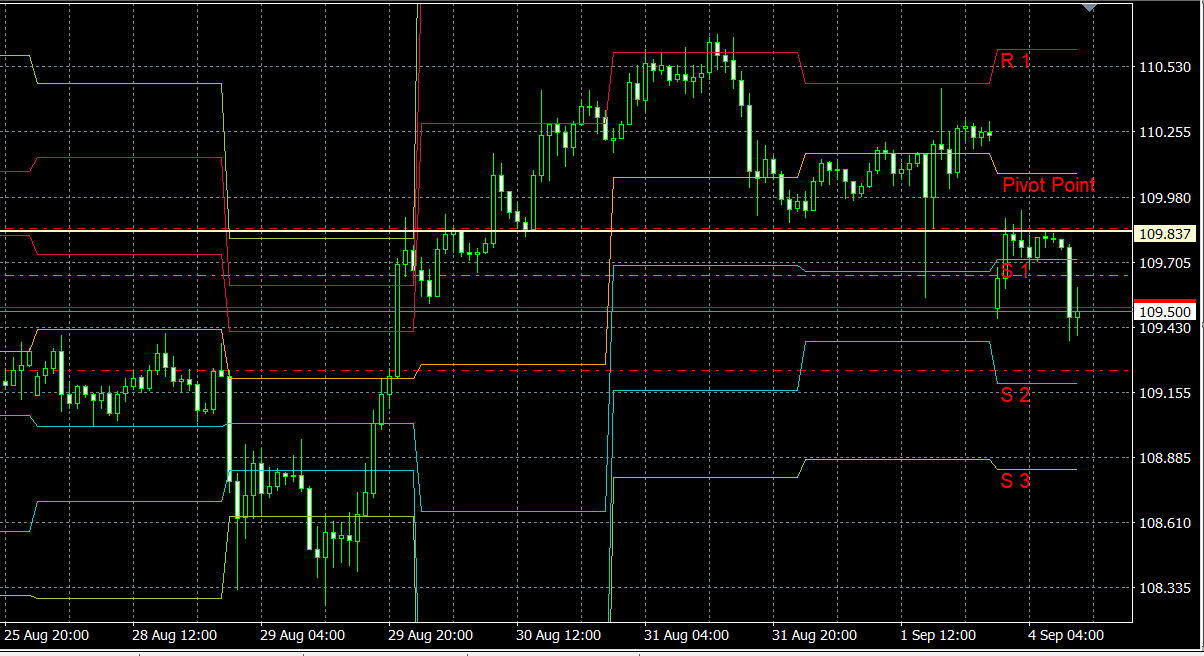This screenshot has width=1204, height=656.
Task: Click the 29 Aug 20:00 time label
Action: (x=431, y=635)
